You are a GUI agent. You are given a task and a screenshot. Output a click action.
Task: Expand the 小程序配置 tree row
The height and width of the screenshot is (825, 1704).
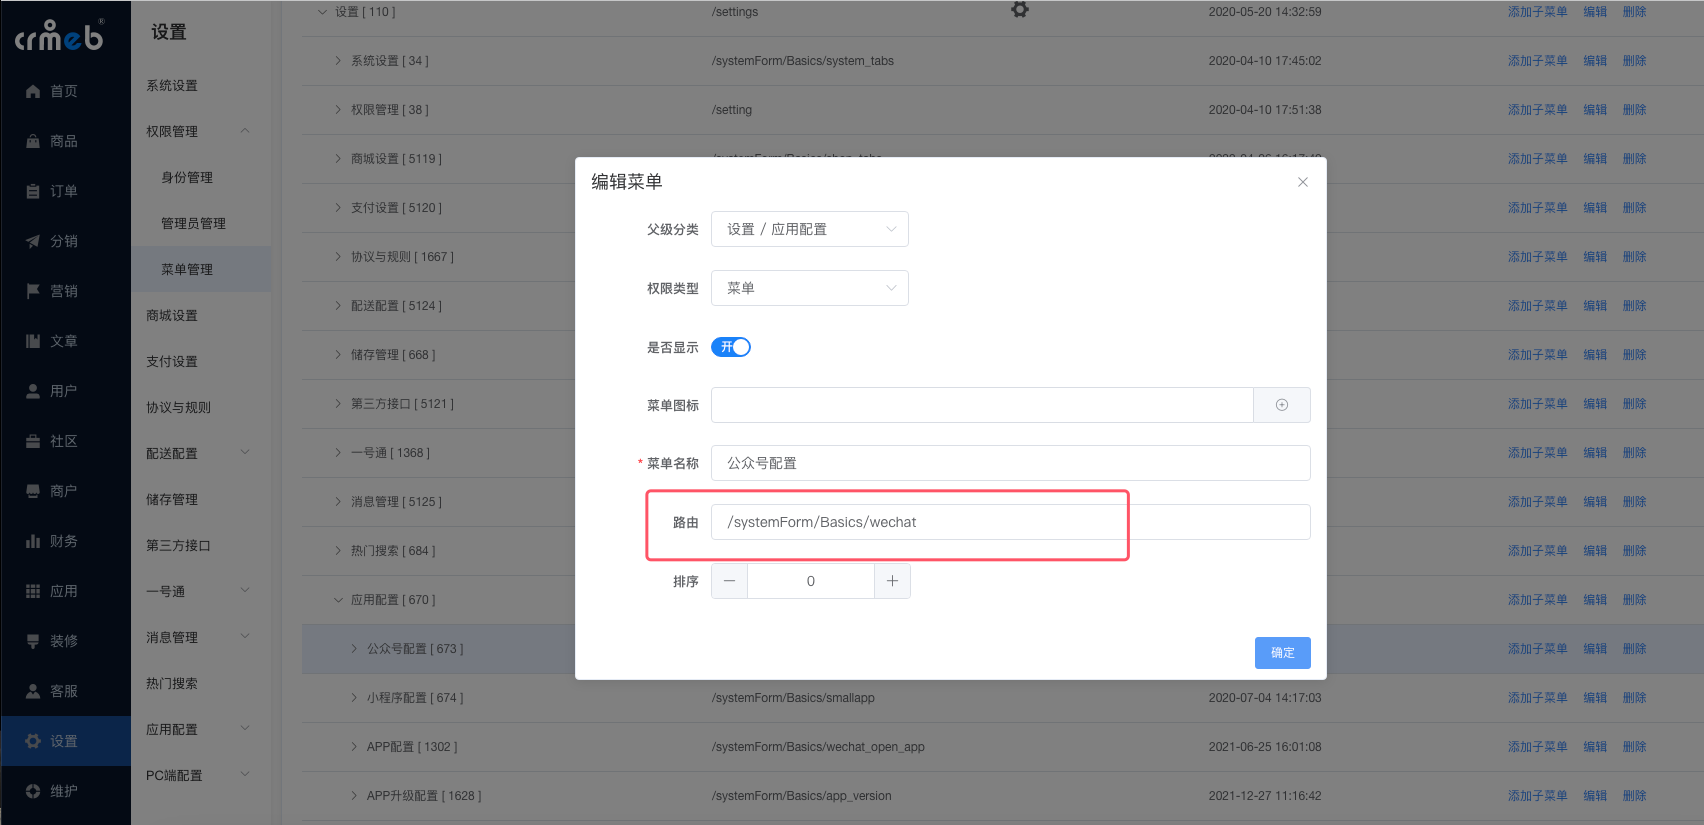point(354,698)
